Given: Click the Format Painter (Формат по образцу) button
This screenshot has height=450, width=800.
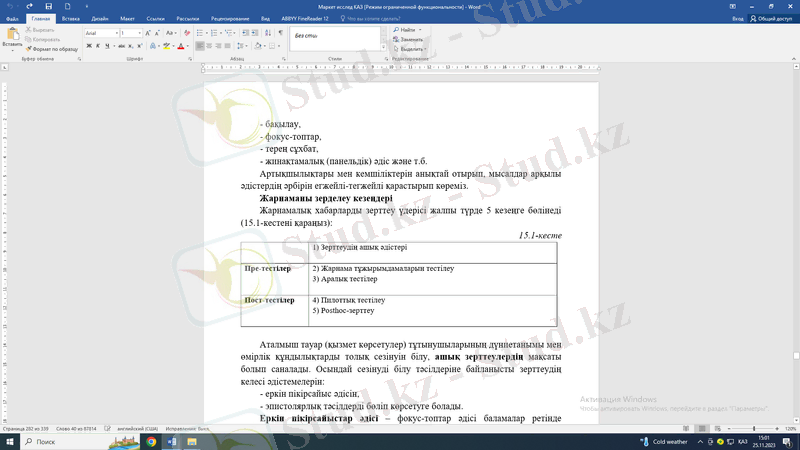Looking at the screenshot, I should click(x=52, y=49).
